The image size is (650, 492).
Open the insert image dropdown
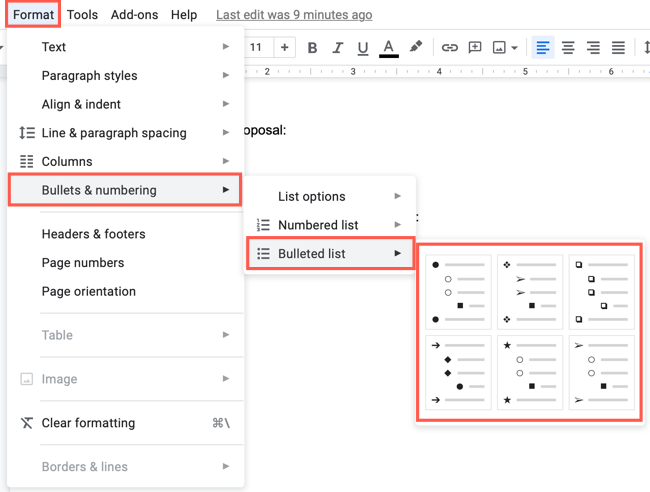pyautogui.click(x=505, y=48)
